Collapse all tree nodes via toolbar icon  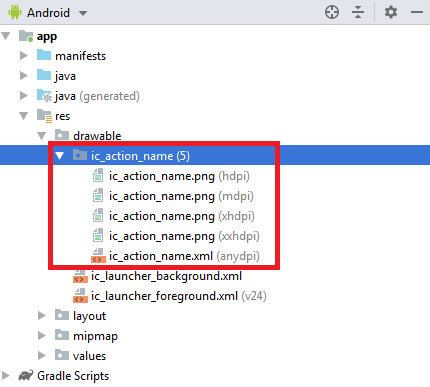point(358,12)
